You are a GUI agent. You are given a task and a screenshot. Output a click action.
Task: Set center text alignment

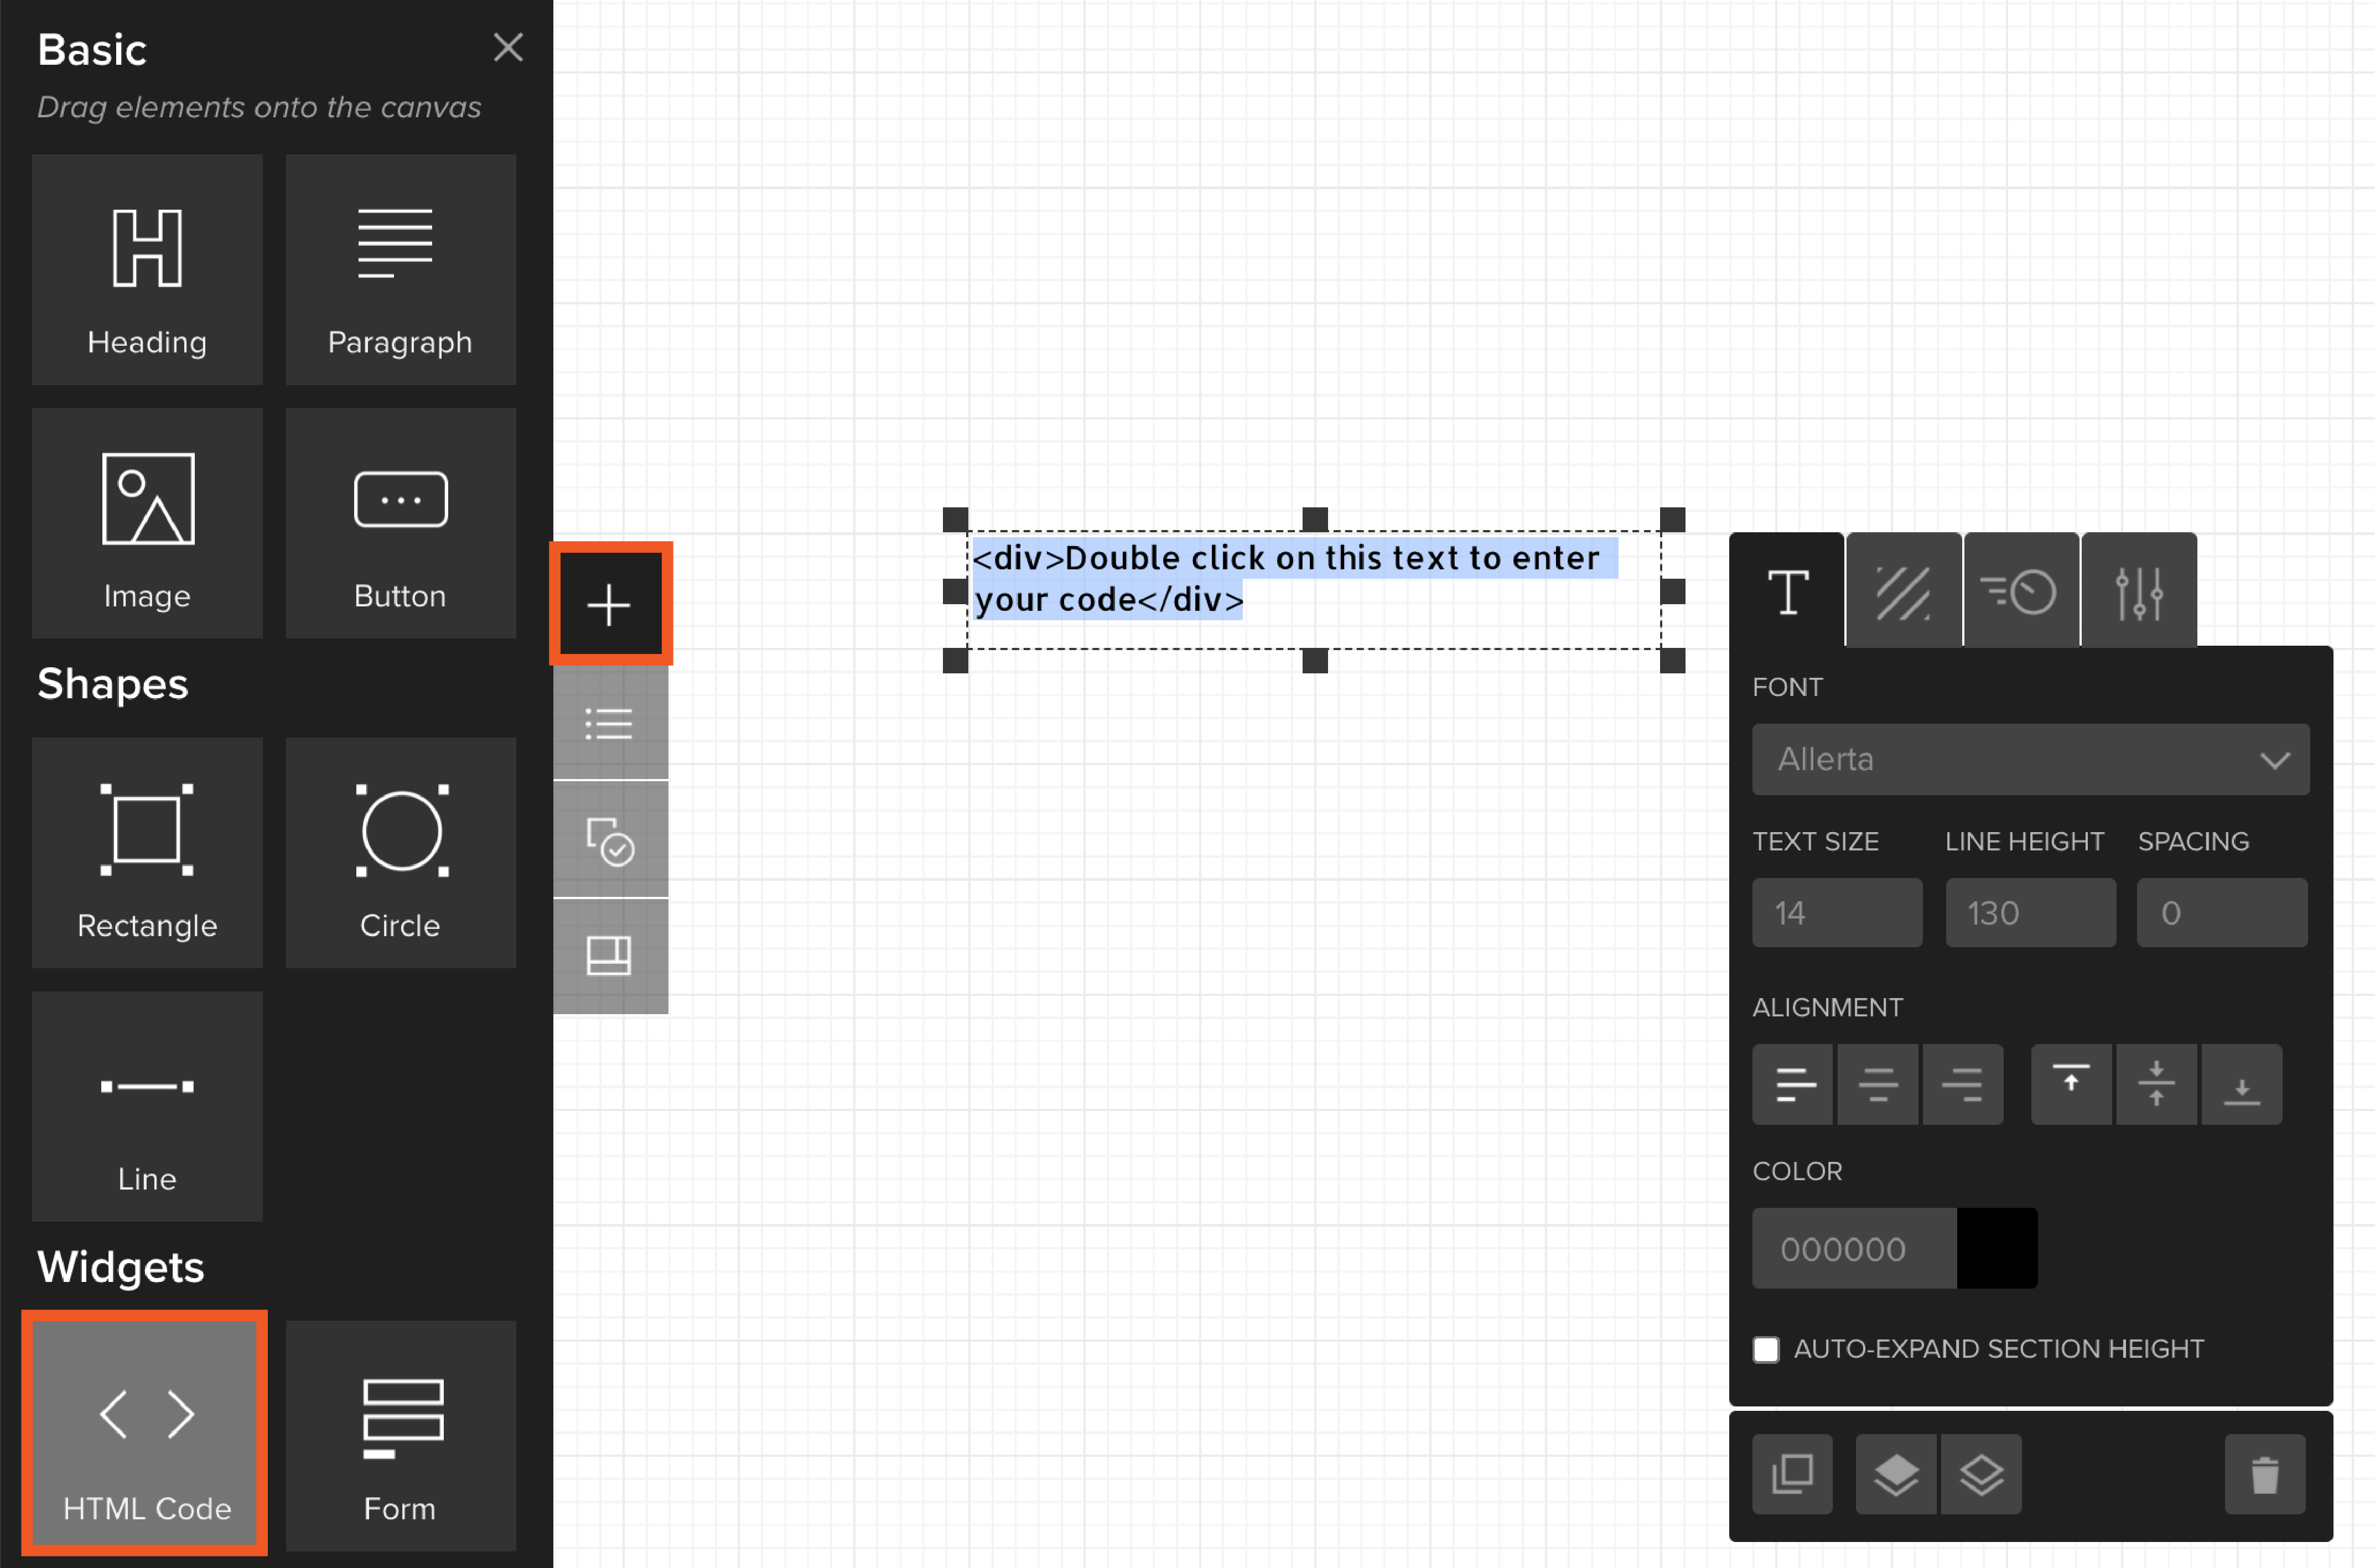(x=1877, y=1084)
